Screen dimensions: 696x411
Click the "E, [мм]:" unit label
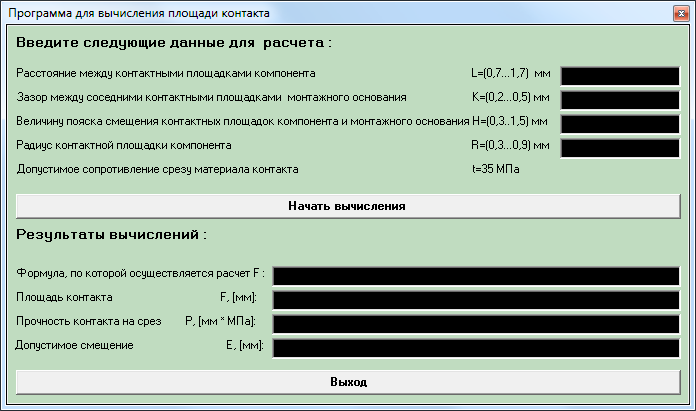pos(245,345)
